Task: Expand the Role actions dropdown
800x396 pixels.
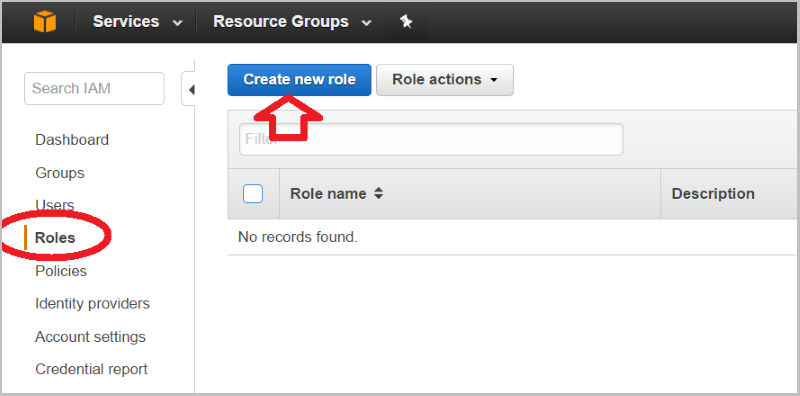Action: pos(445,80)
